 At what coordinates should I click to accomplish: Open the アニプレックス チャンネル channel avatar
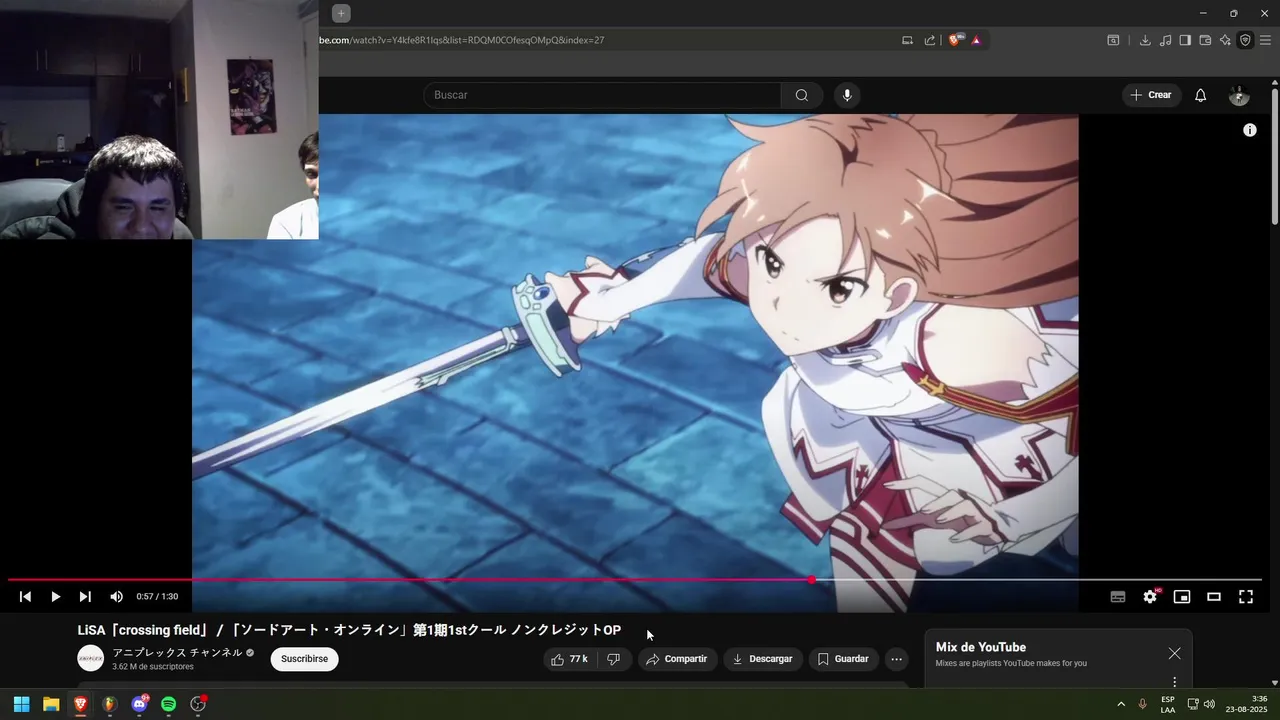click(x=91, y=658)
